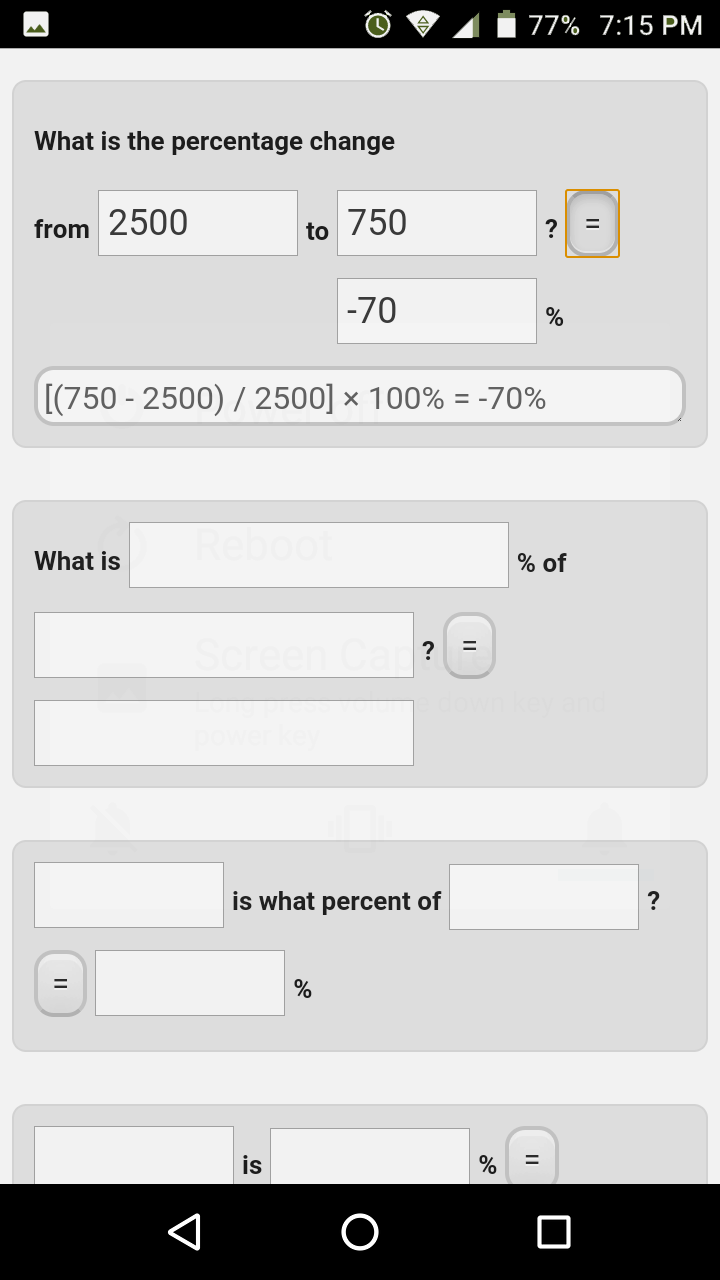The width and height of the screenshot is (720, 1280).
Task: Open Recent apps with the square navigation button
Action: 554,1232
